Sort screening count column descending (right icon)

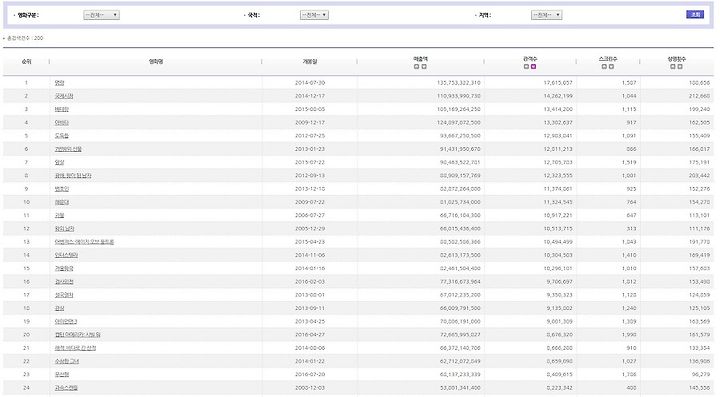(x=680, y=67)
